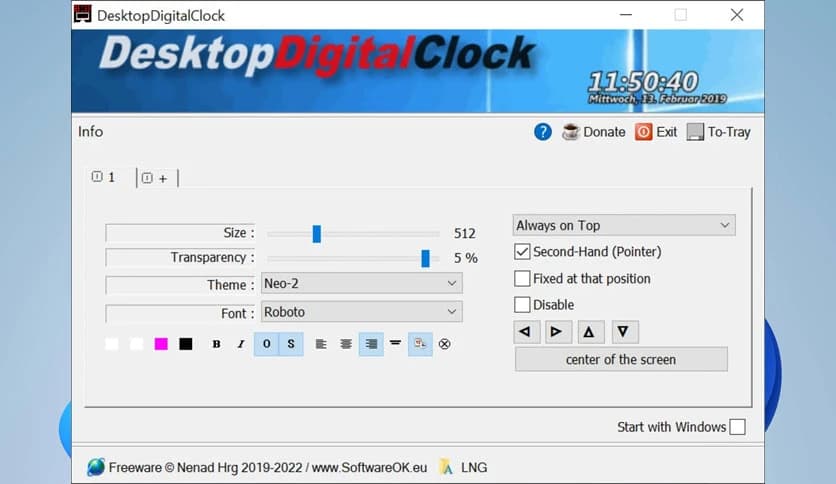The width and height of the screenshot is (836, 484).
Task: Add a new clock with the + tab
Action: [x=157, y=178]
